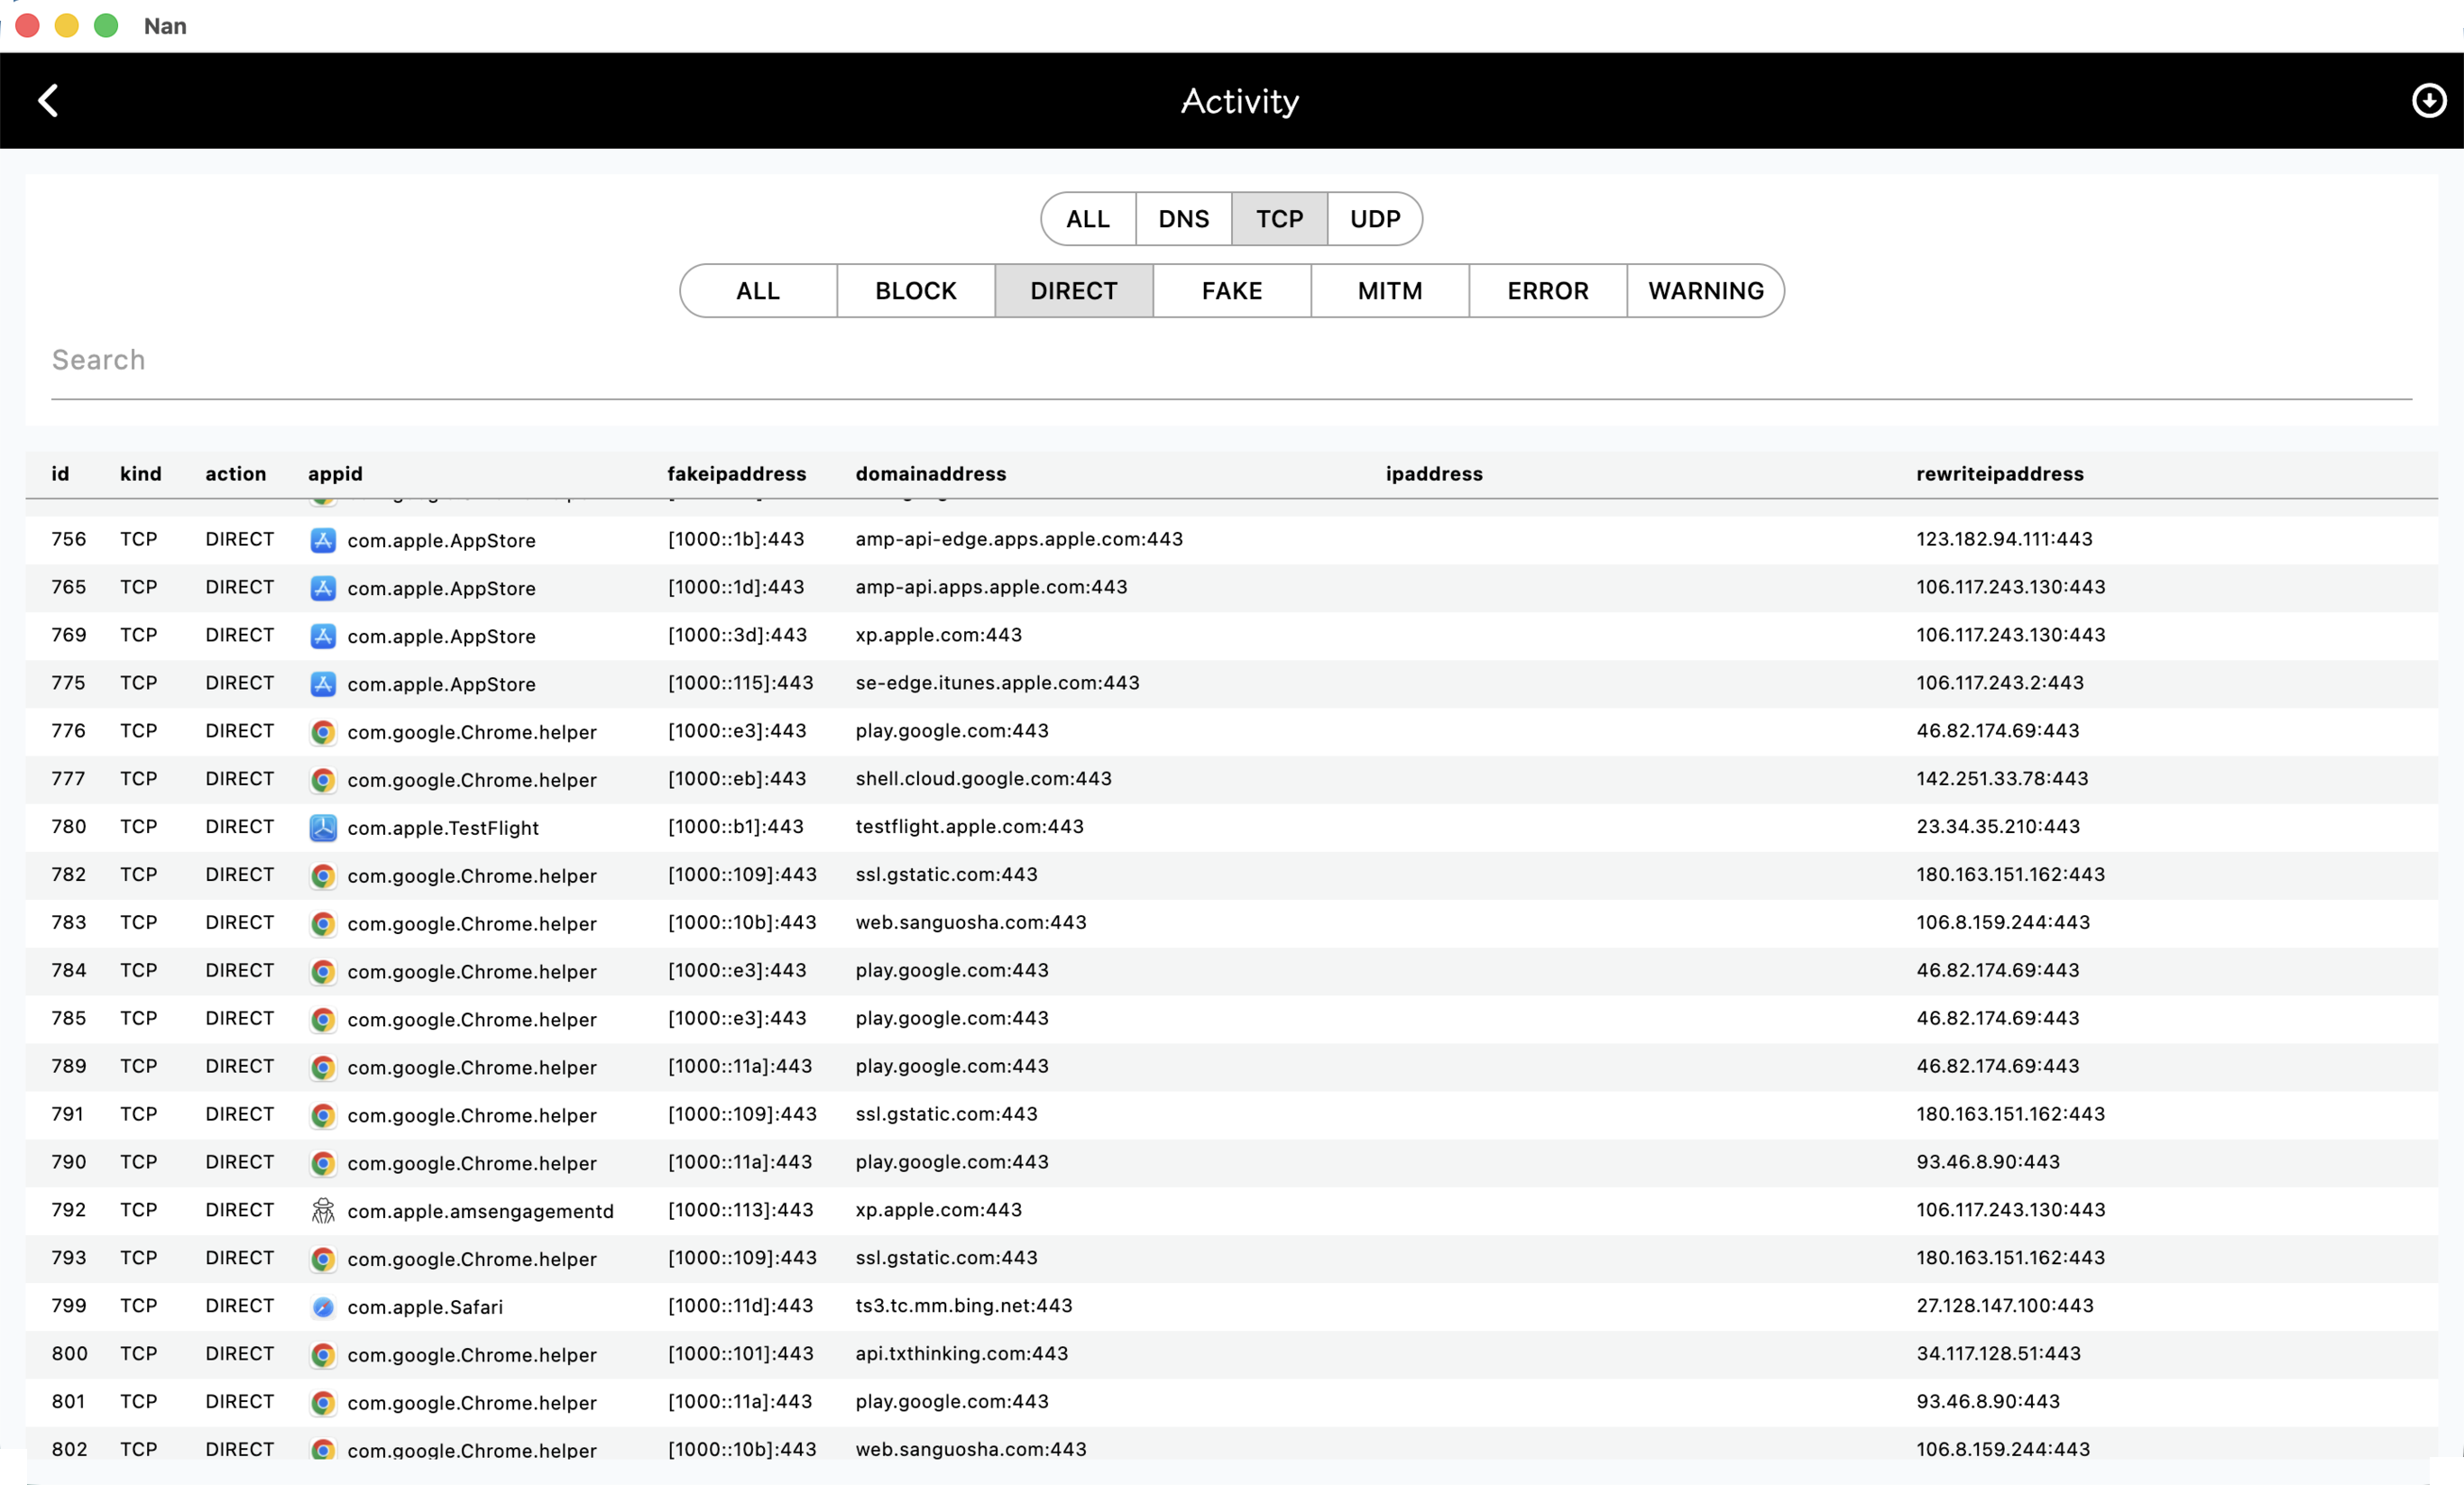Screen dimensions: 2464x1485
Task: Click Safari compass icon in row 799
Action: (322, 1307)
